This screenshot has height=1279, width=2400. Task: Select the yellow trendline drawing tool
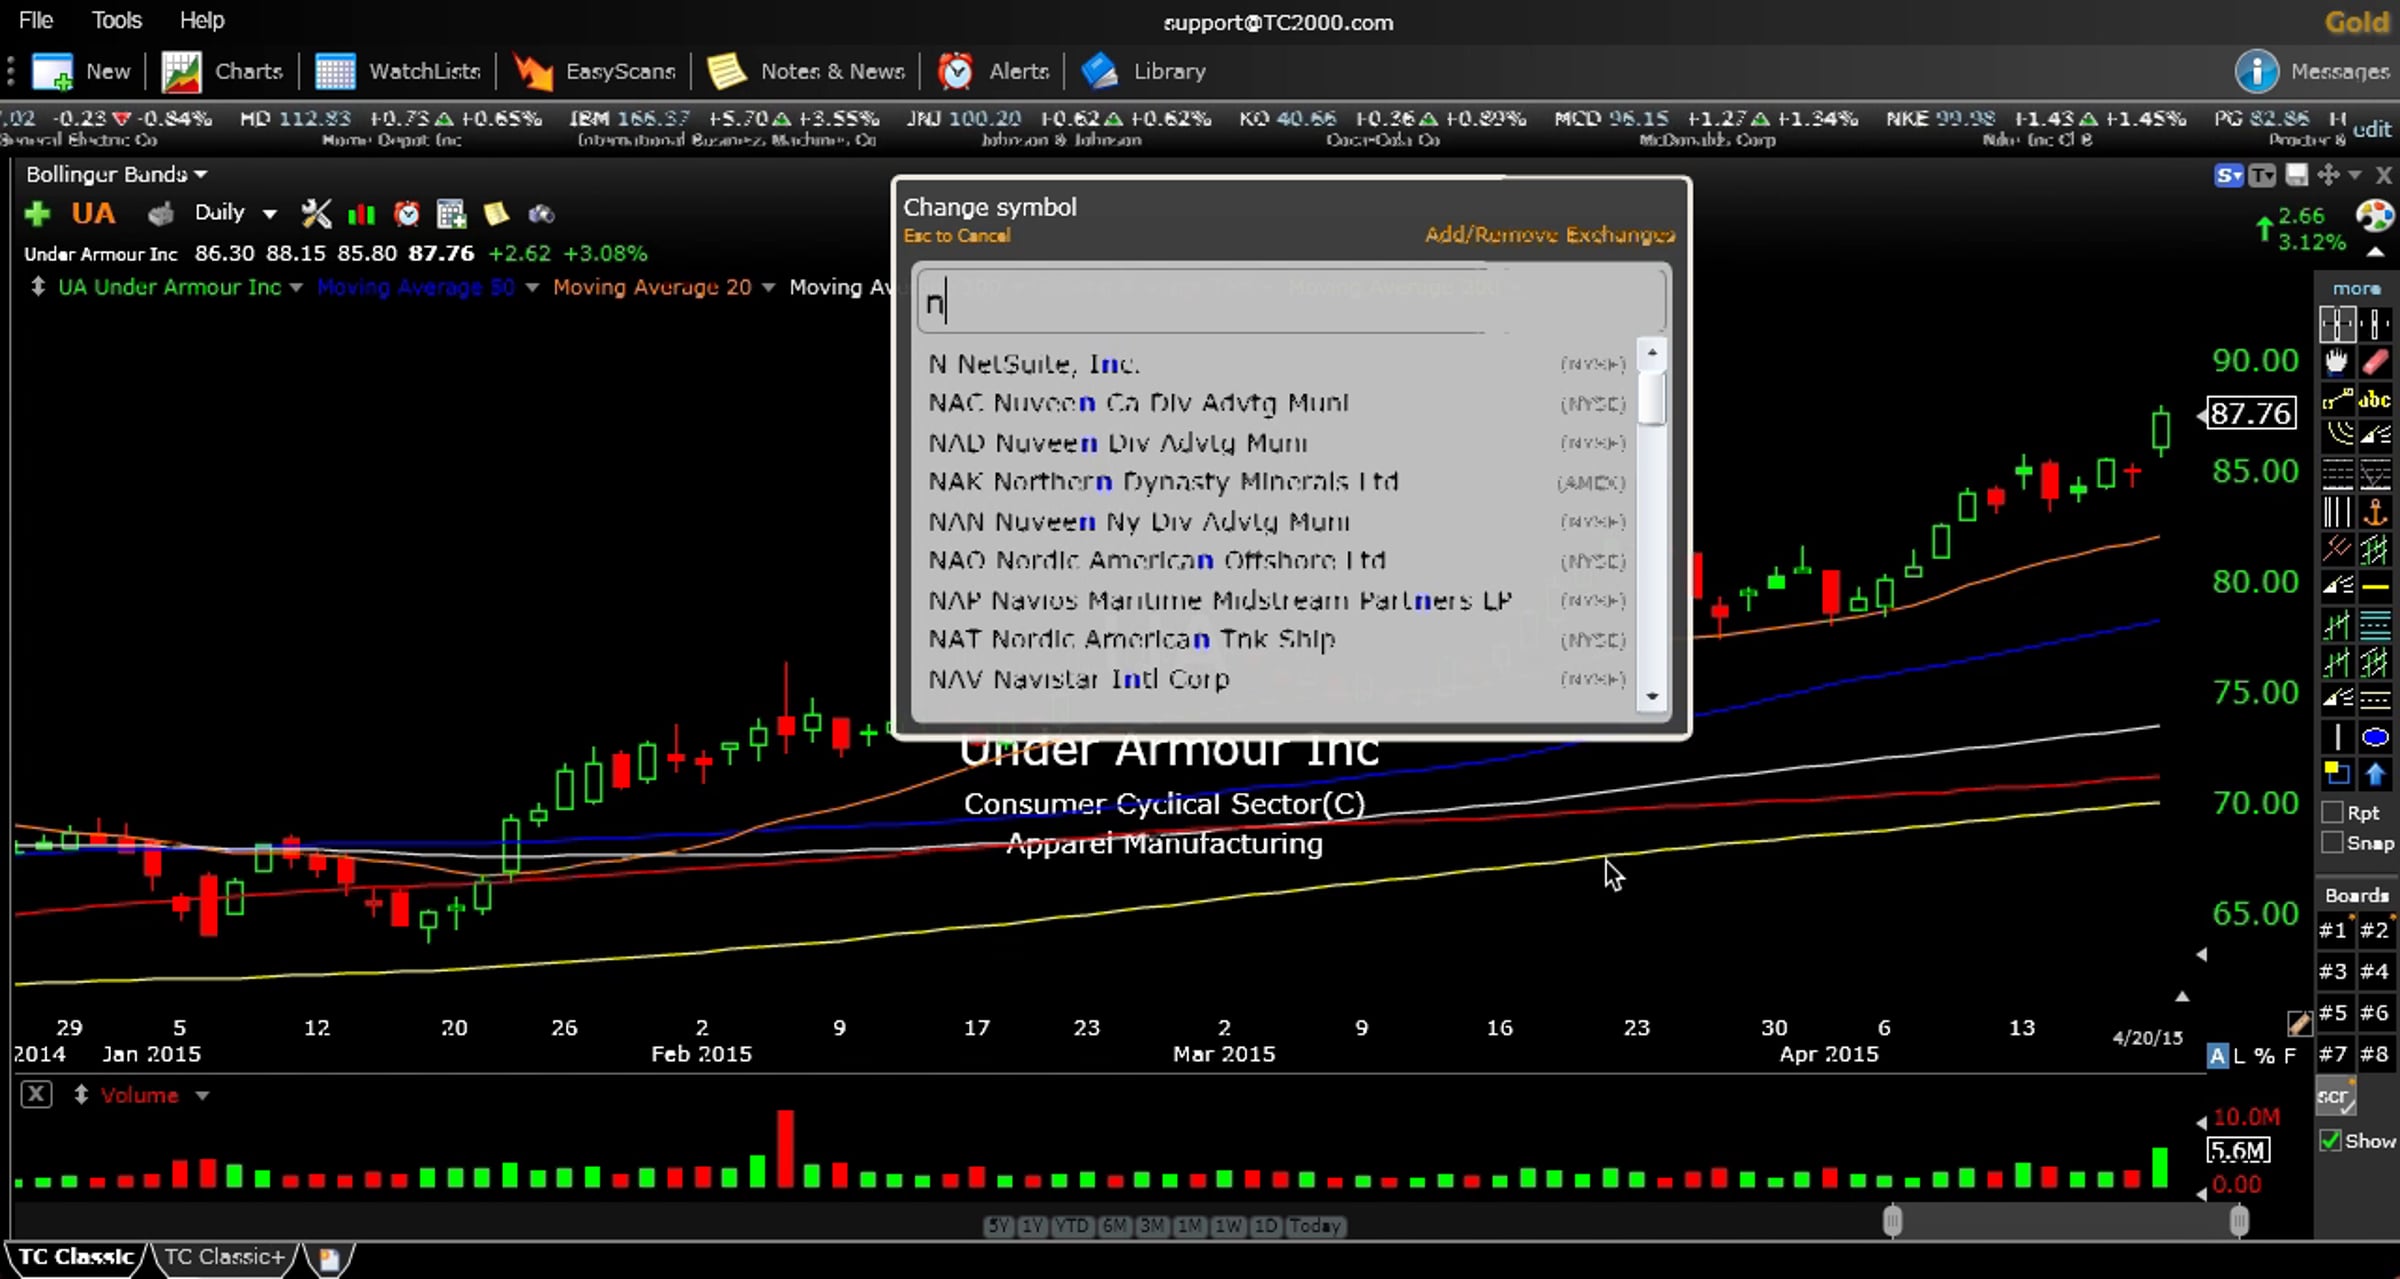click(2337, 399)
